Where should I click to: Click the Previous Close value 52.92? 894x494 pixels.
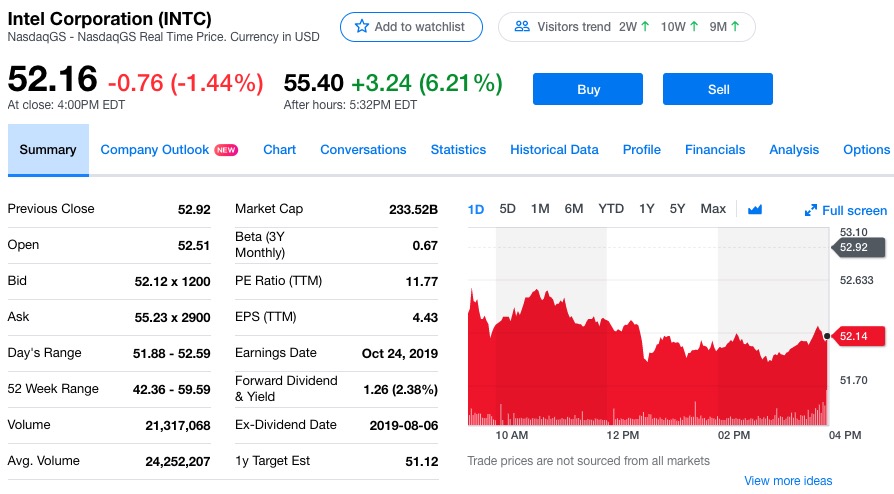[194, 209]
